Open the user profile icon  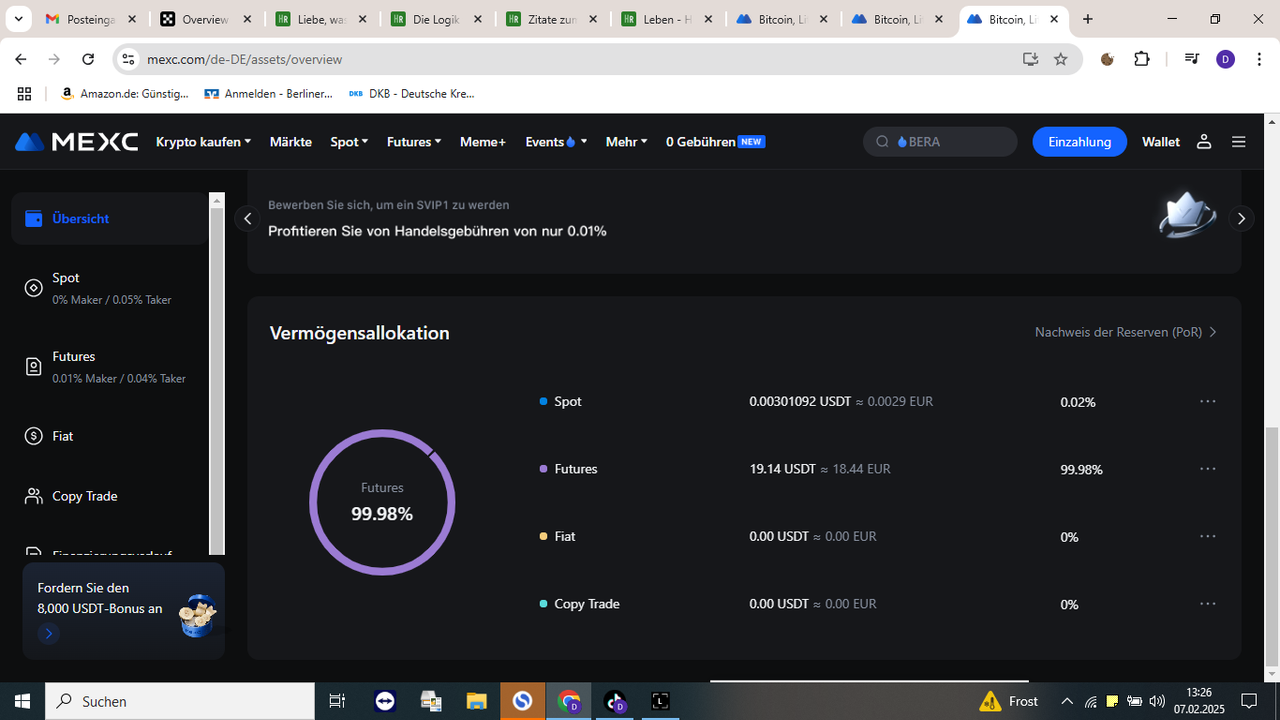click(1204, 142)
